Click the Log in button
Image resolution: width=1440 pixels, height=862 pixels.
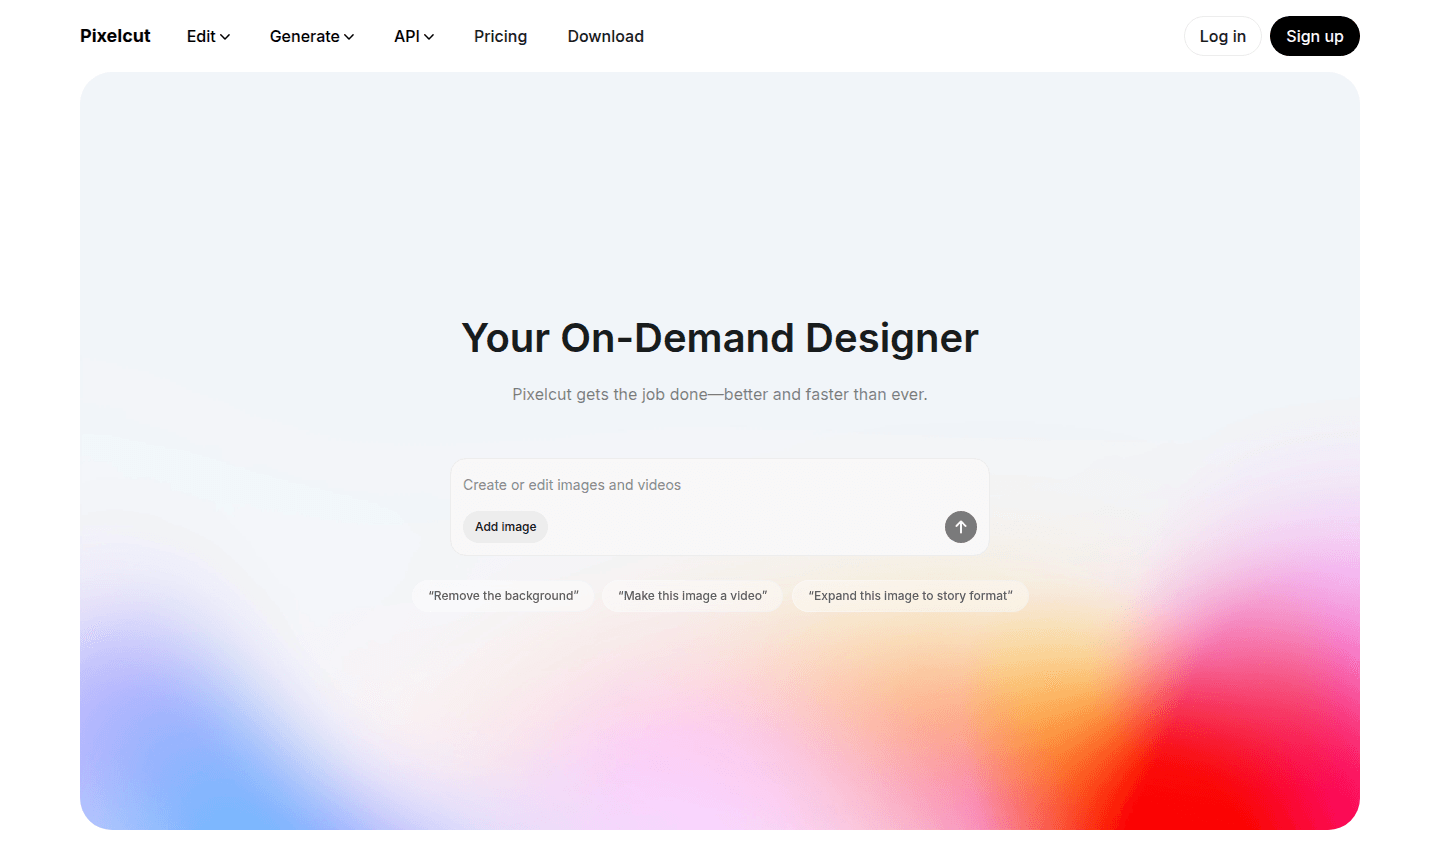[1222, 36]
